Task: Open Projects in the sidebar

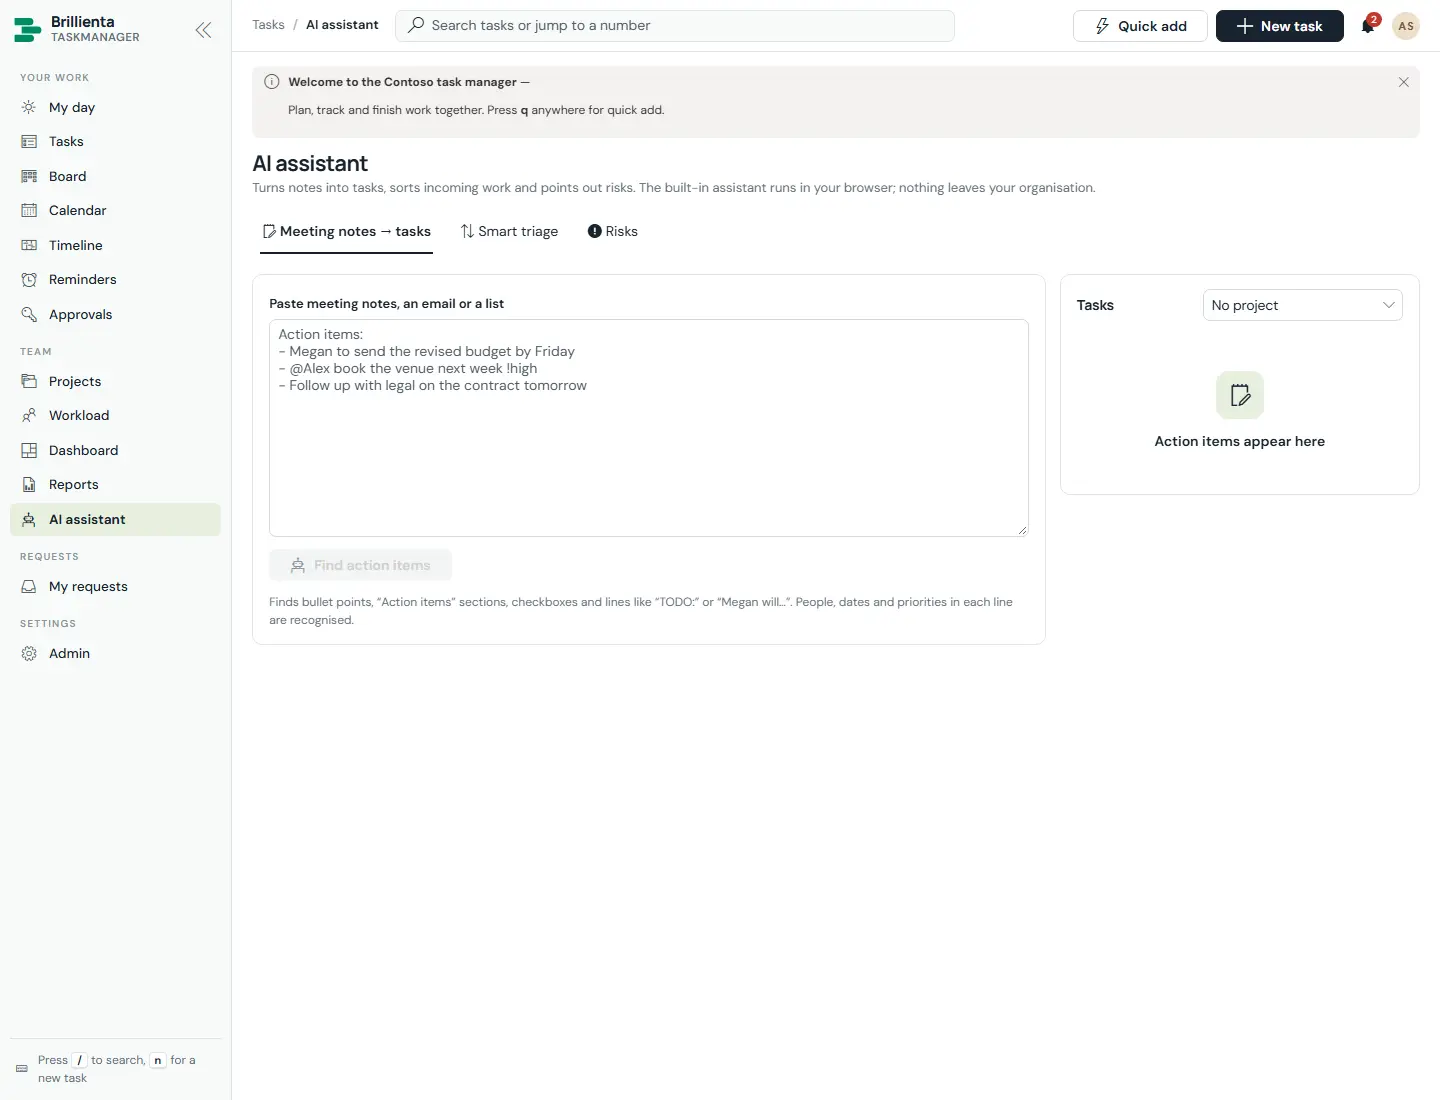Action: point(115,381)
